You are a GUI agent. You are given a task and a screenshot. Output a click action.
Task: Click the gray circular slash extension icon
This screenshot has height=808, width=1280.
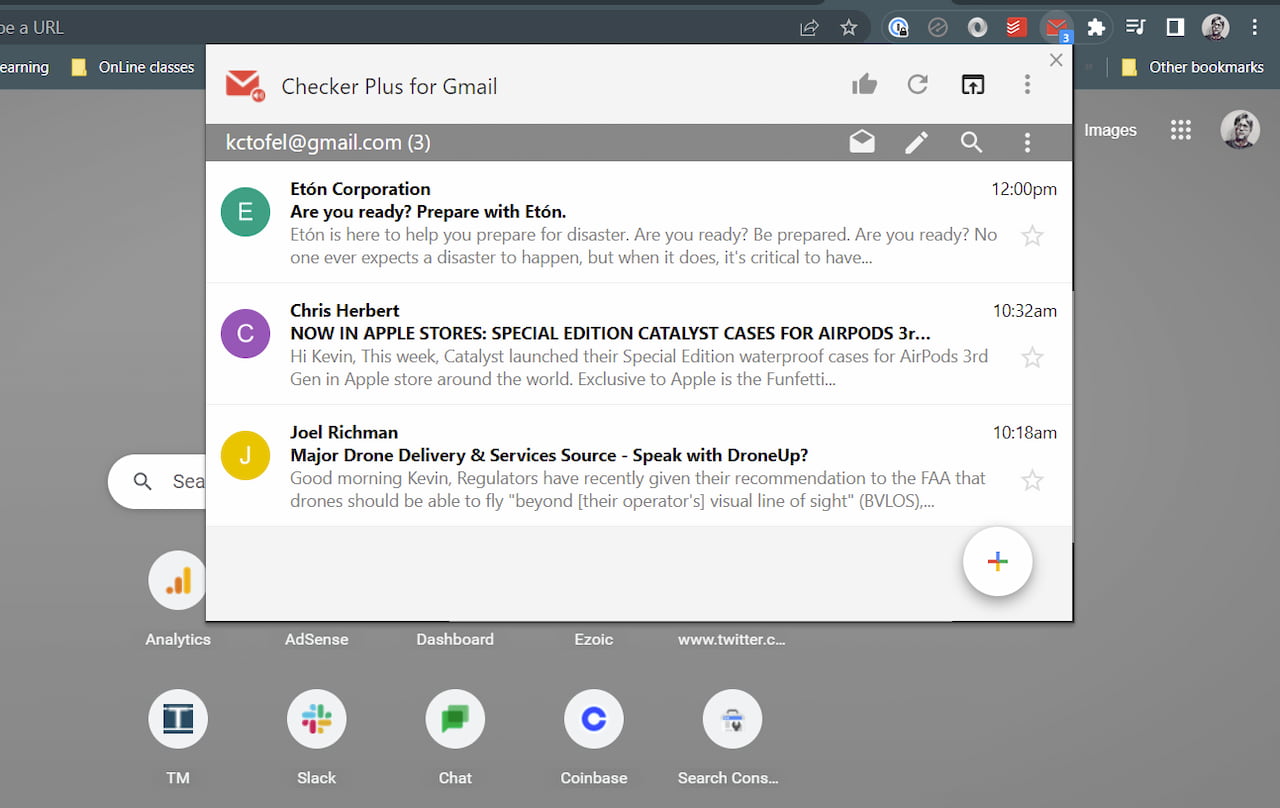pyautogui.click(x=937, y=28)
